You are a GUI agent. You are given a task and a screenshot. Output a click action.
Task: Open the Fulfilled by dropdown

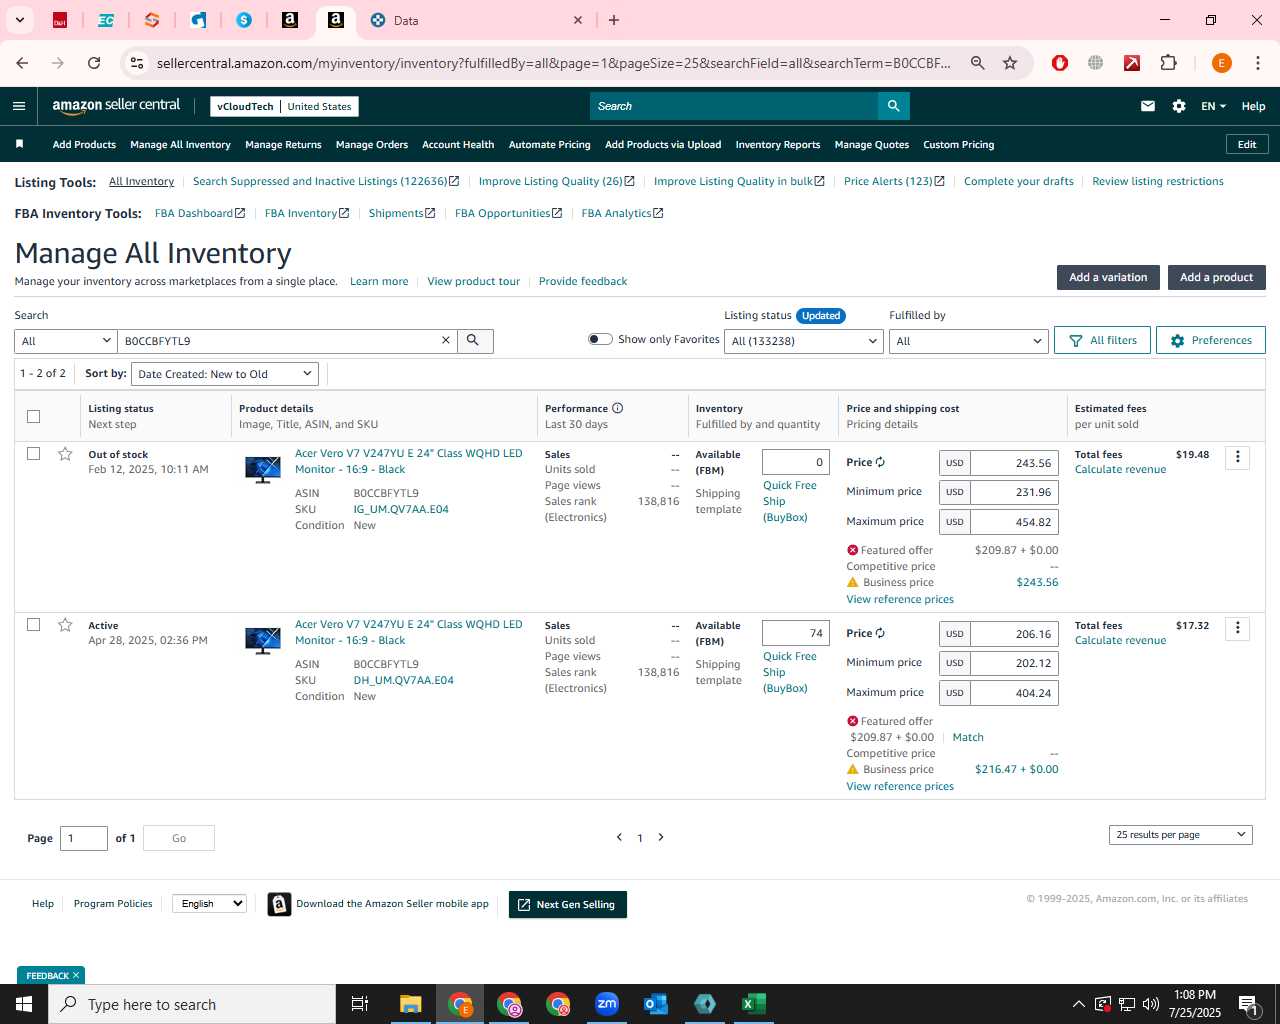pyautogui.click(x=968, y=341)
